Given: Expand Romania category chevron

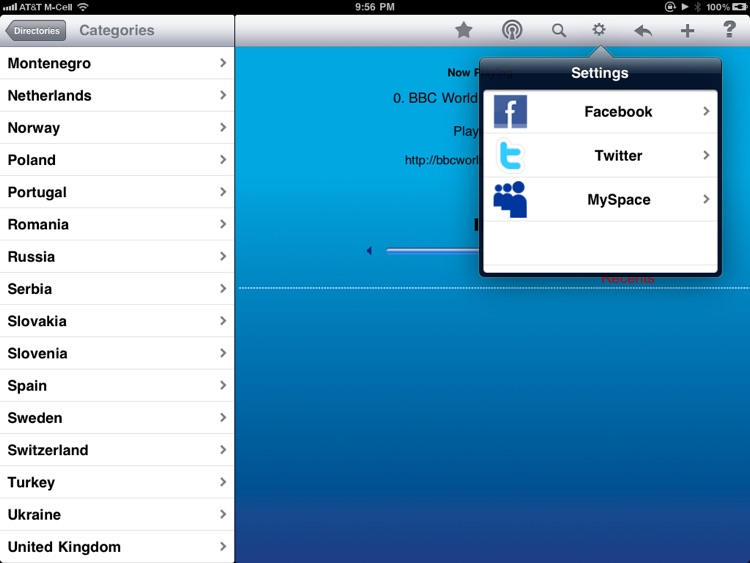Looking at the screenshot, I should [x=223, y=224].
